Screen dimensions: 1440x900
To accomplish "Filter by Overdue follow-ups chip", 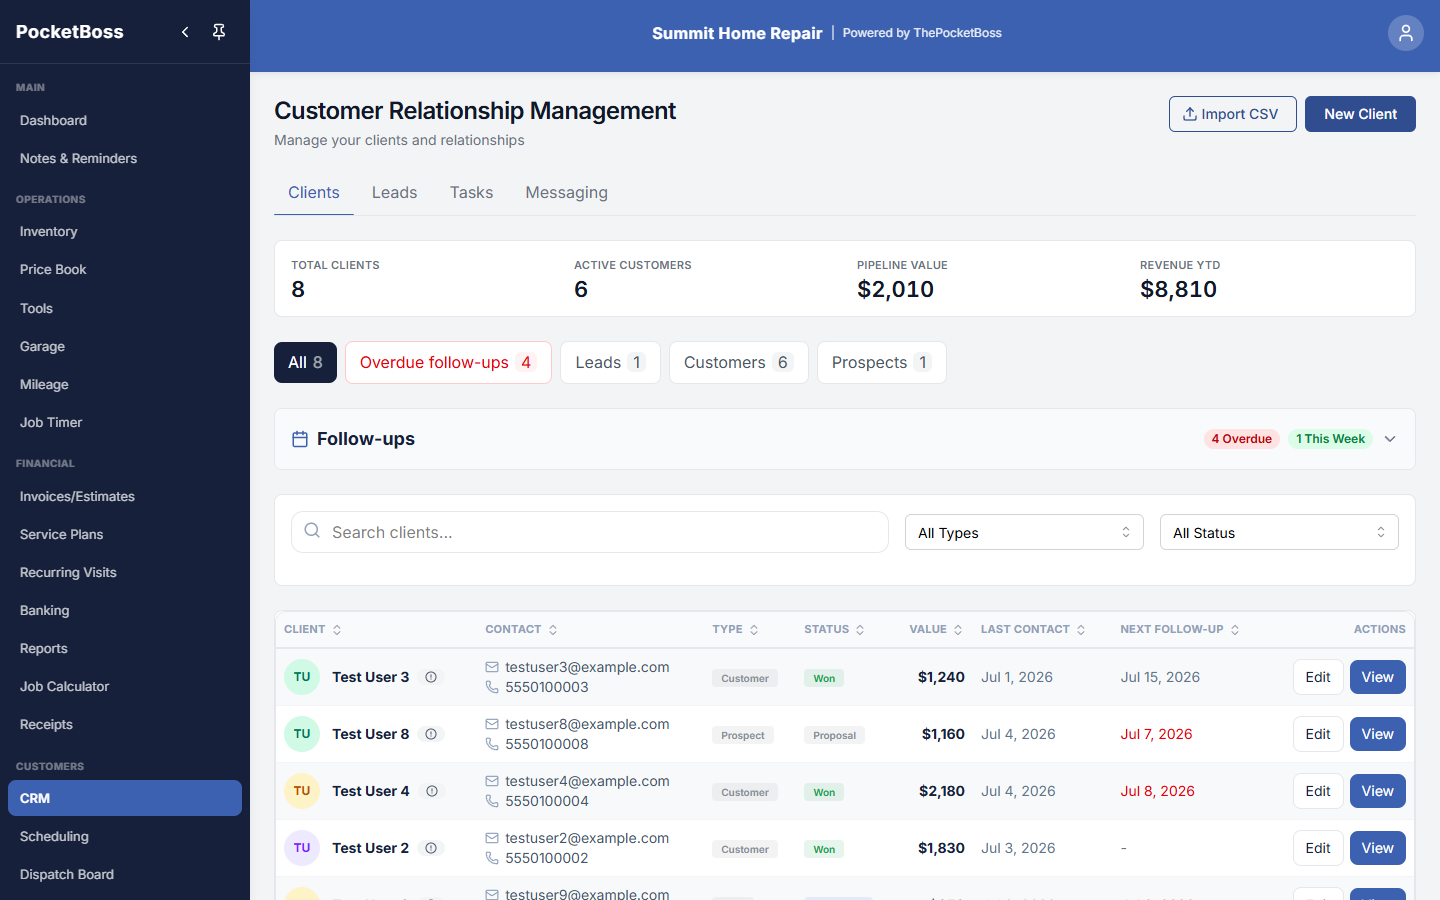I will pyautogui.click(x=448, y=362).
